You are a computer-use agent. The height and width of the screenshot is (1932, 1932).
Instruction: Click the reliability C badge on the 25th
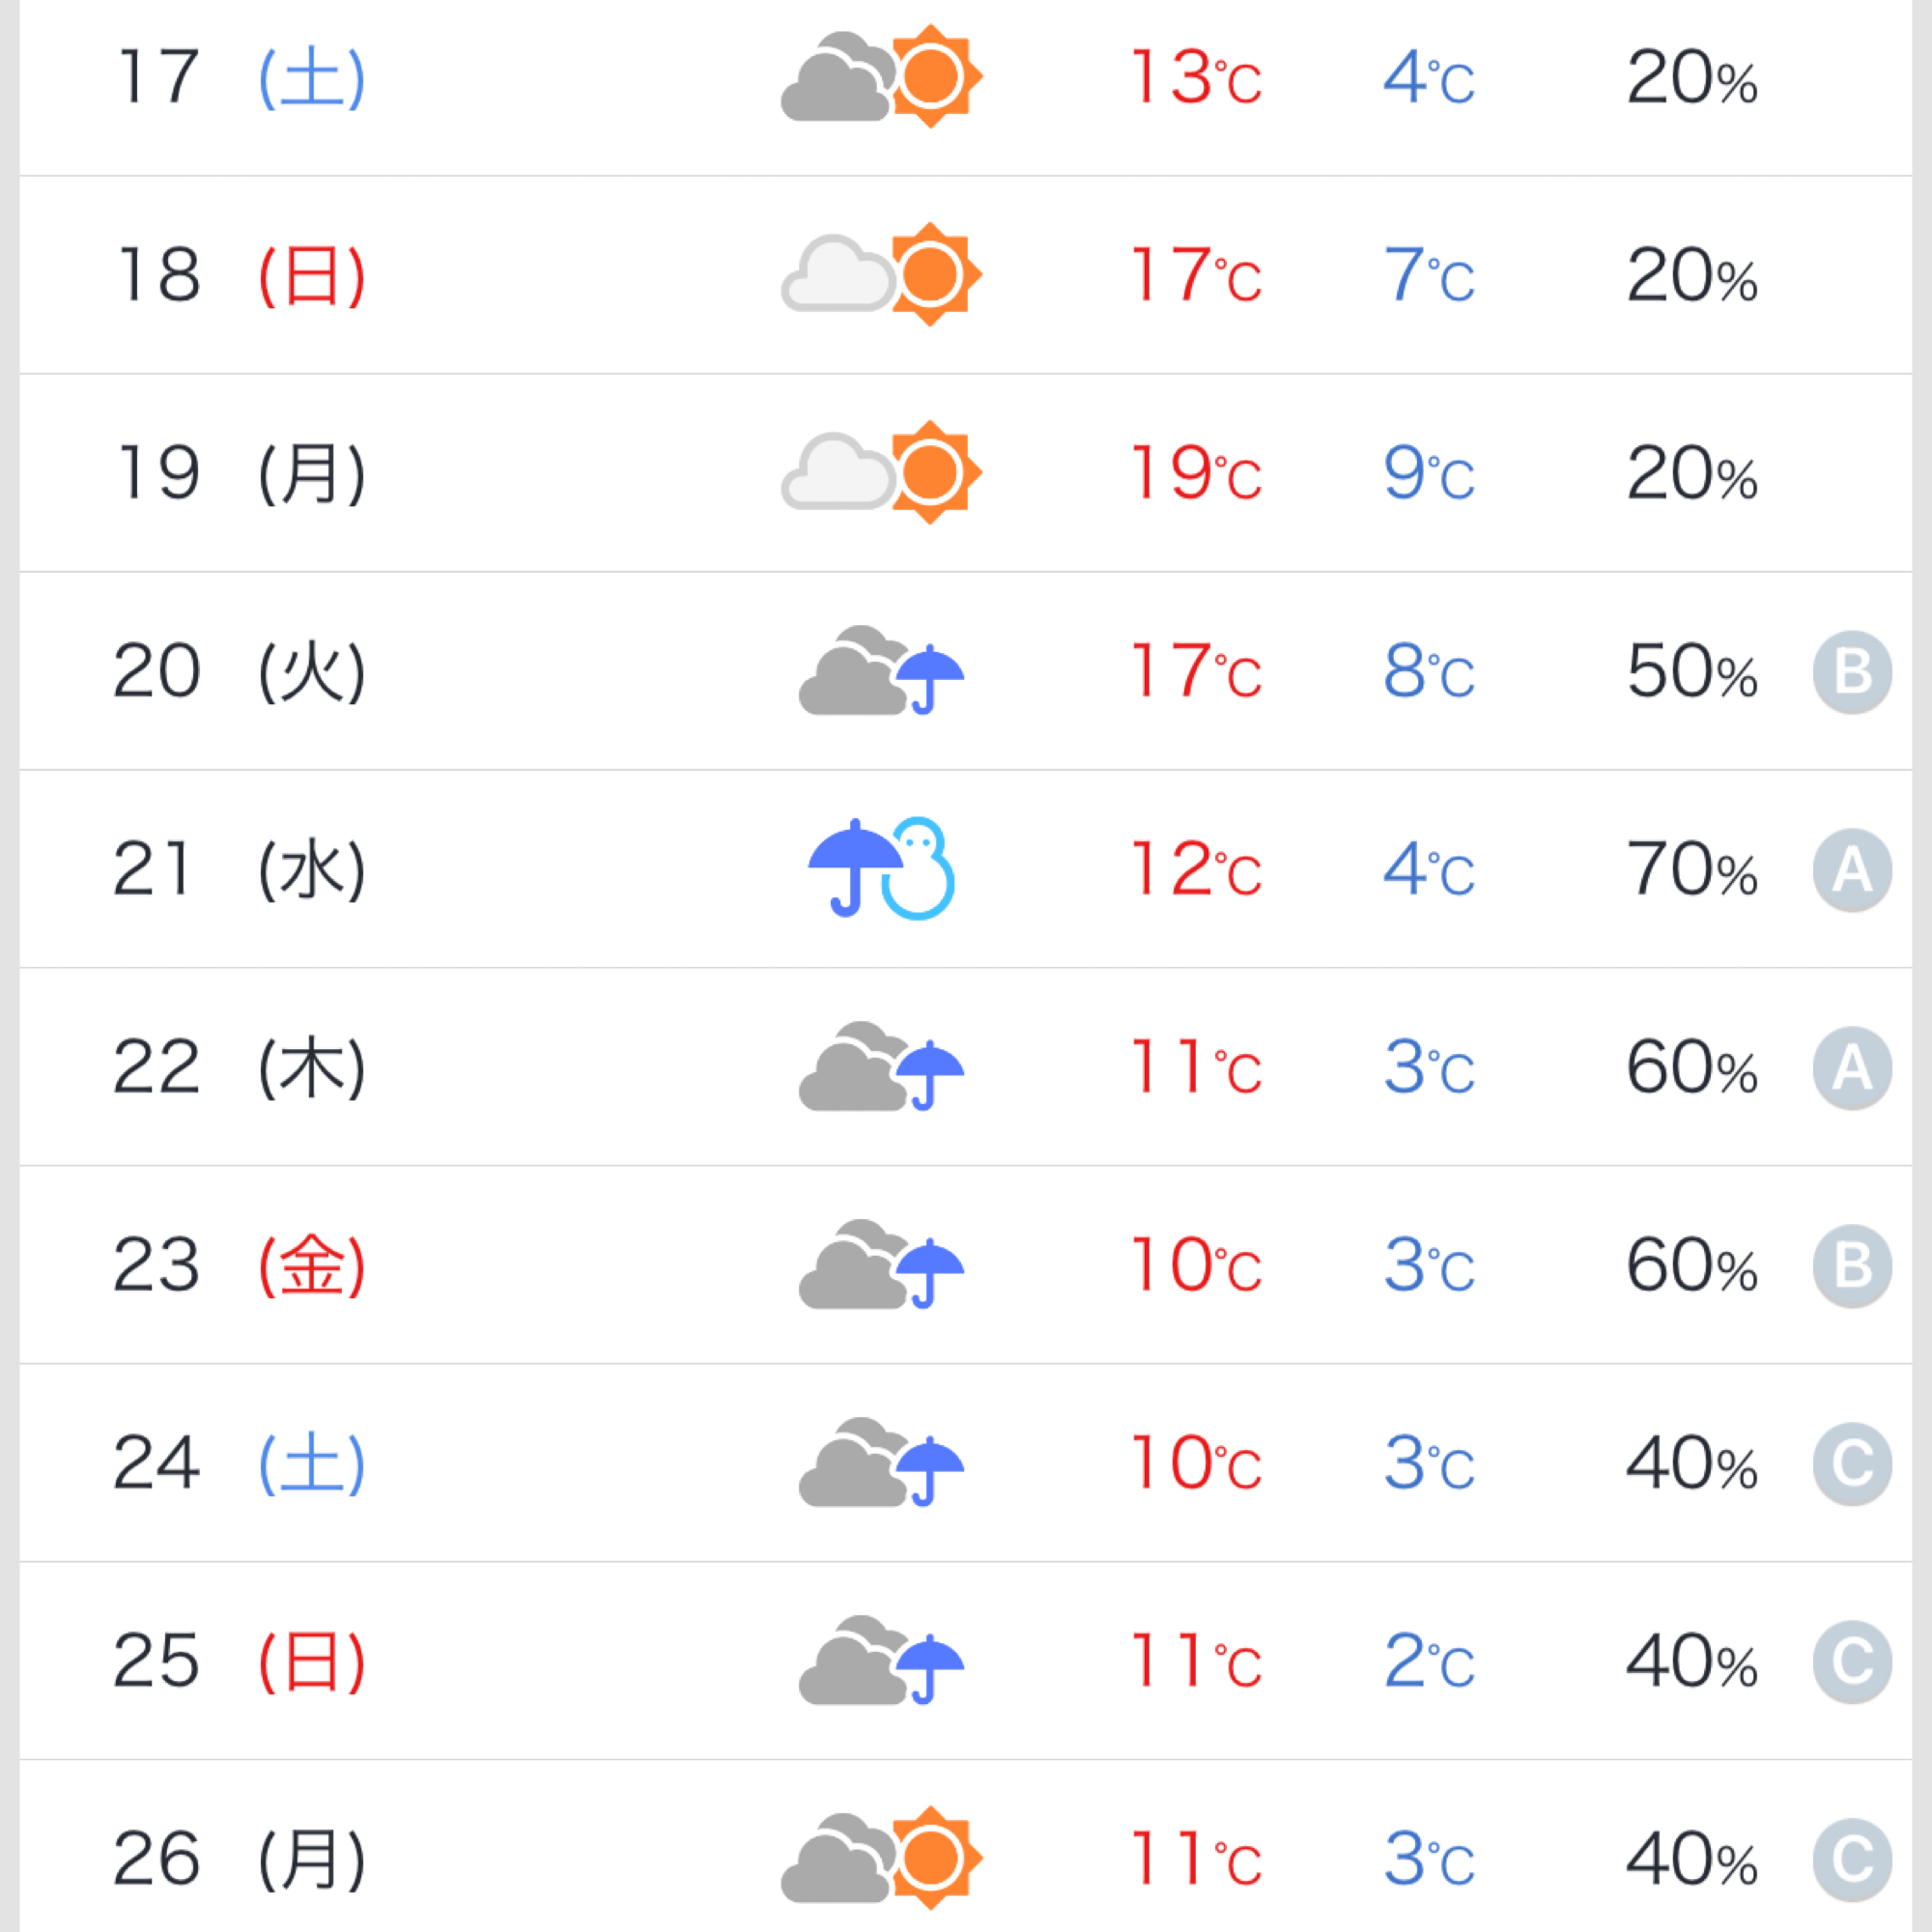point(1851,1662)
